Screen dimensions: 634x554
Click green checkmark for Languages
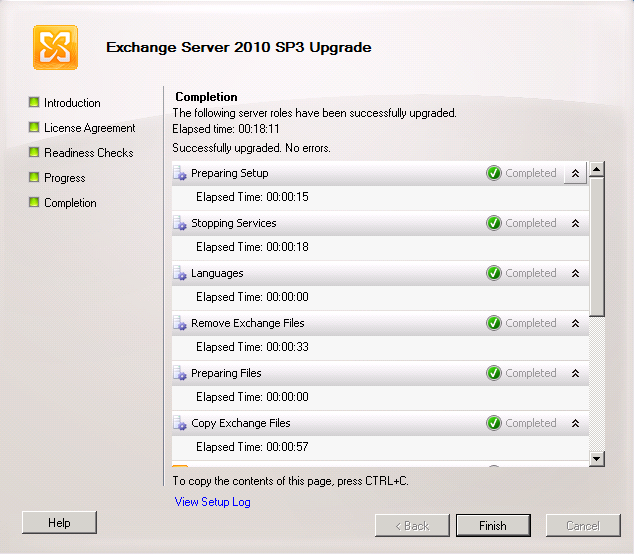[x=494, y=273]
